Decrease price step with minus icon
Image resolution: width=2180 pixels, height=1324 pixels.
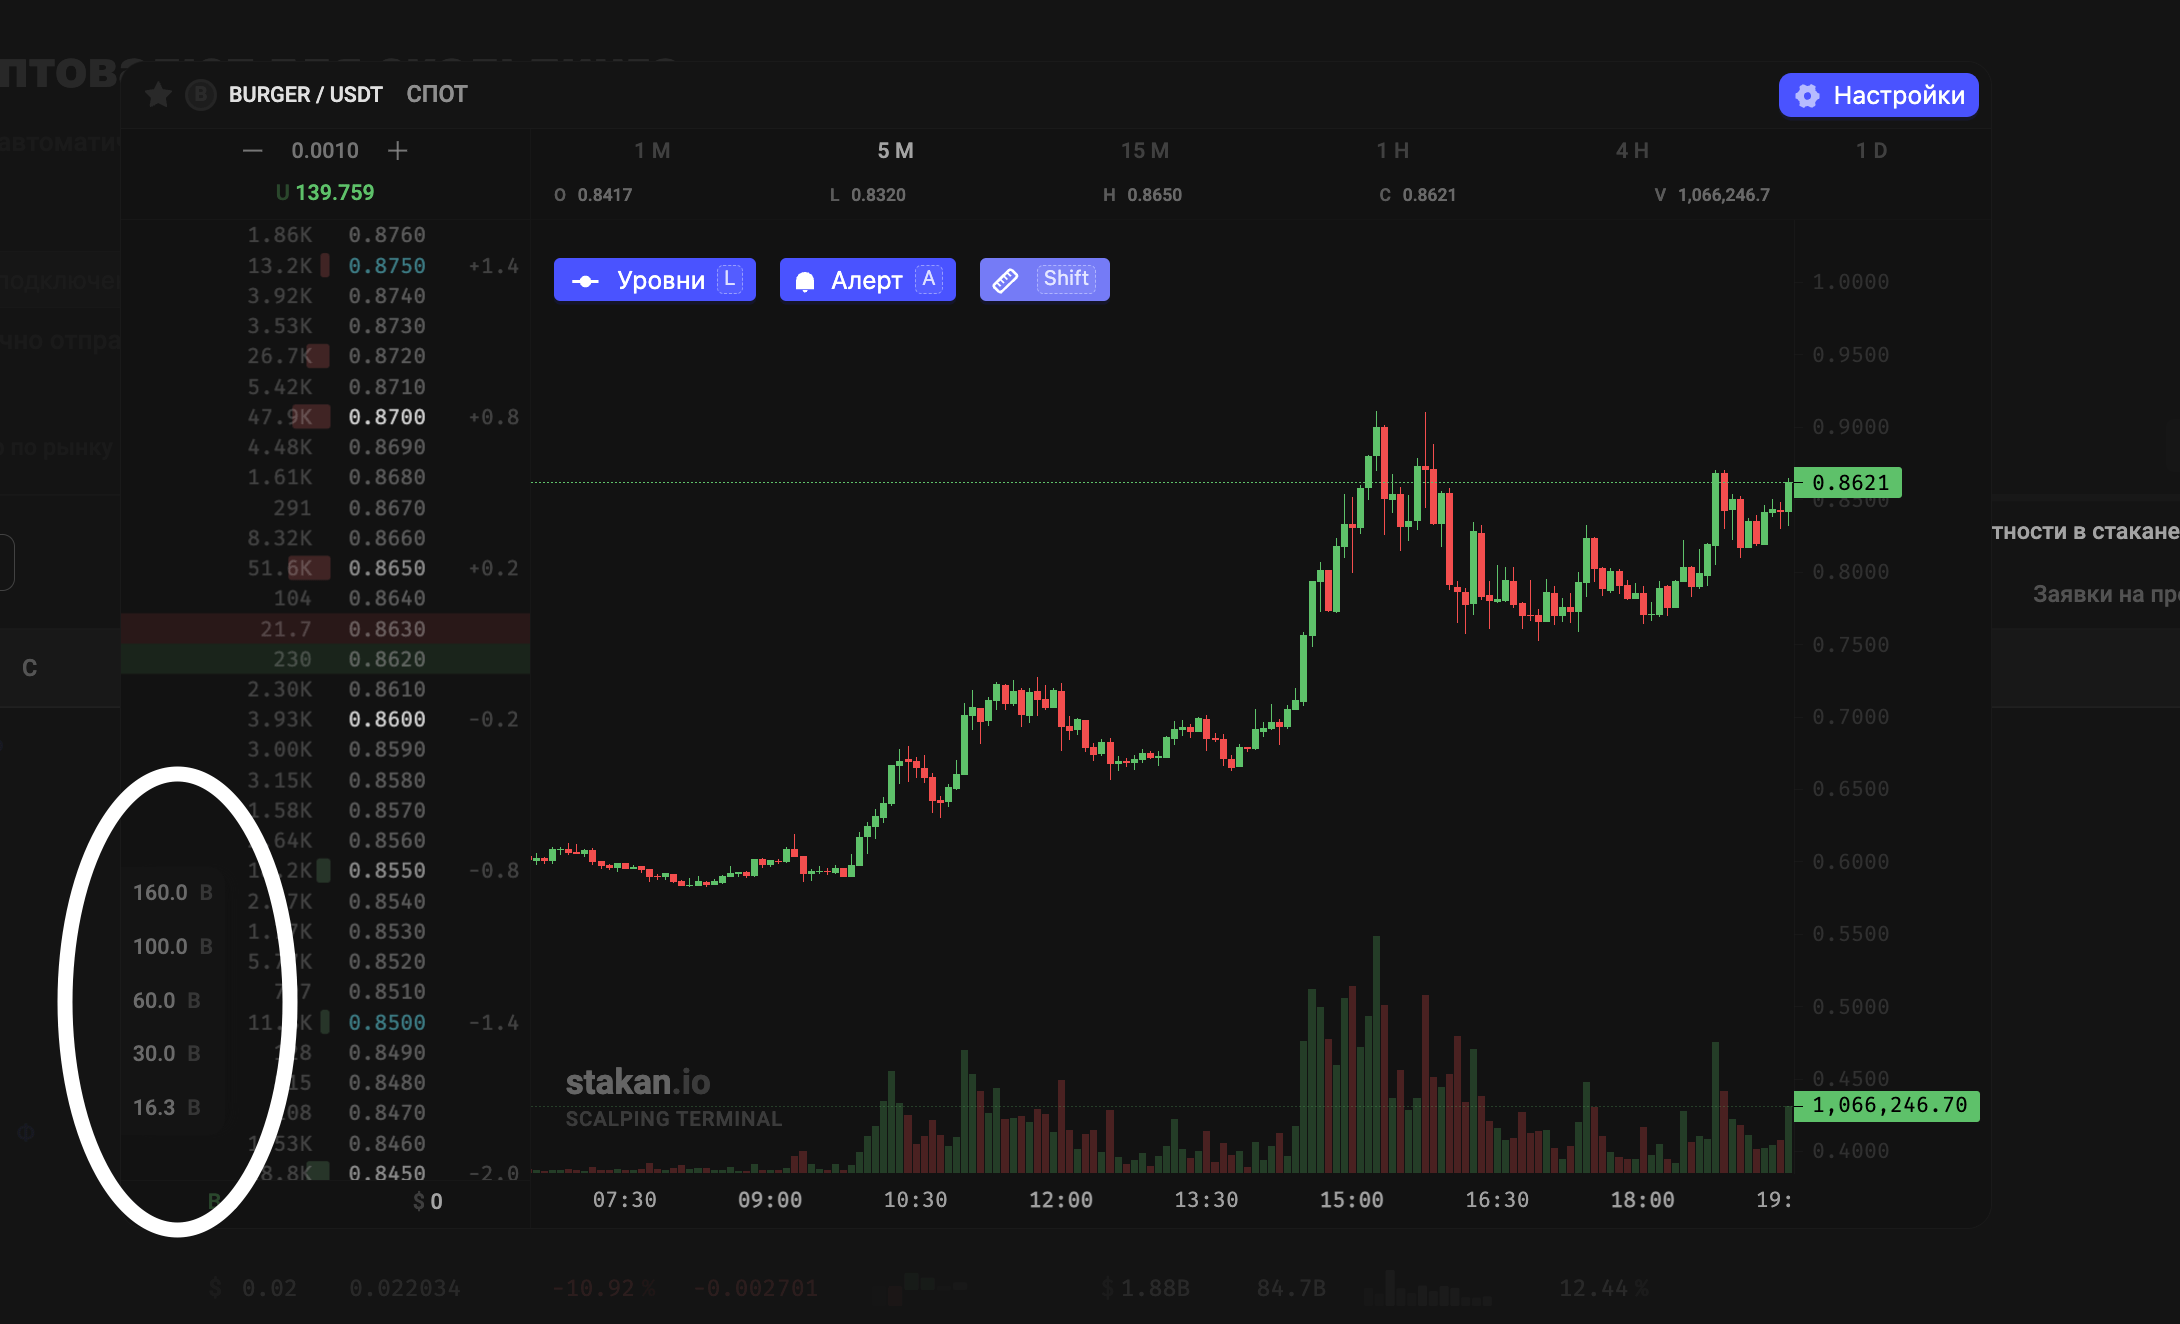(x=252, y=151)
